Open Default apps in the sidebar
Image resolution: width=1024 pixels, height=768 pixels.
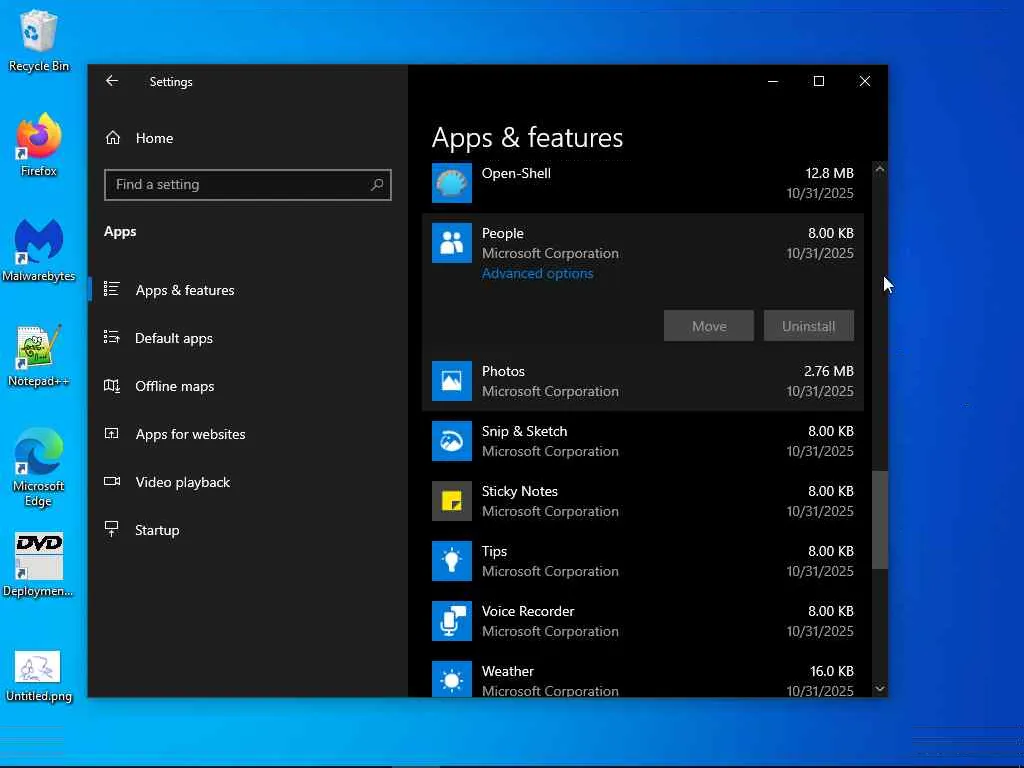174,338
